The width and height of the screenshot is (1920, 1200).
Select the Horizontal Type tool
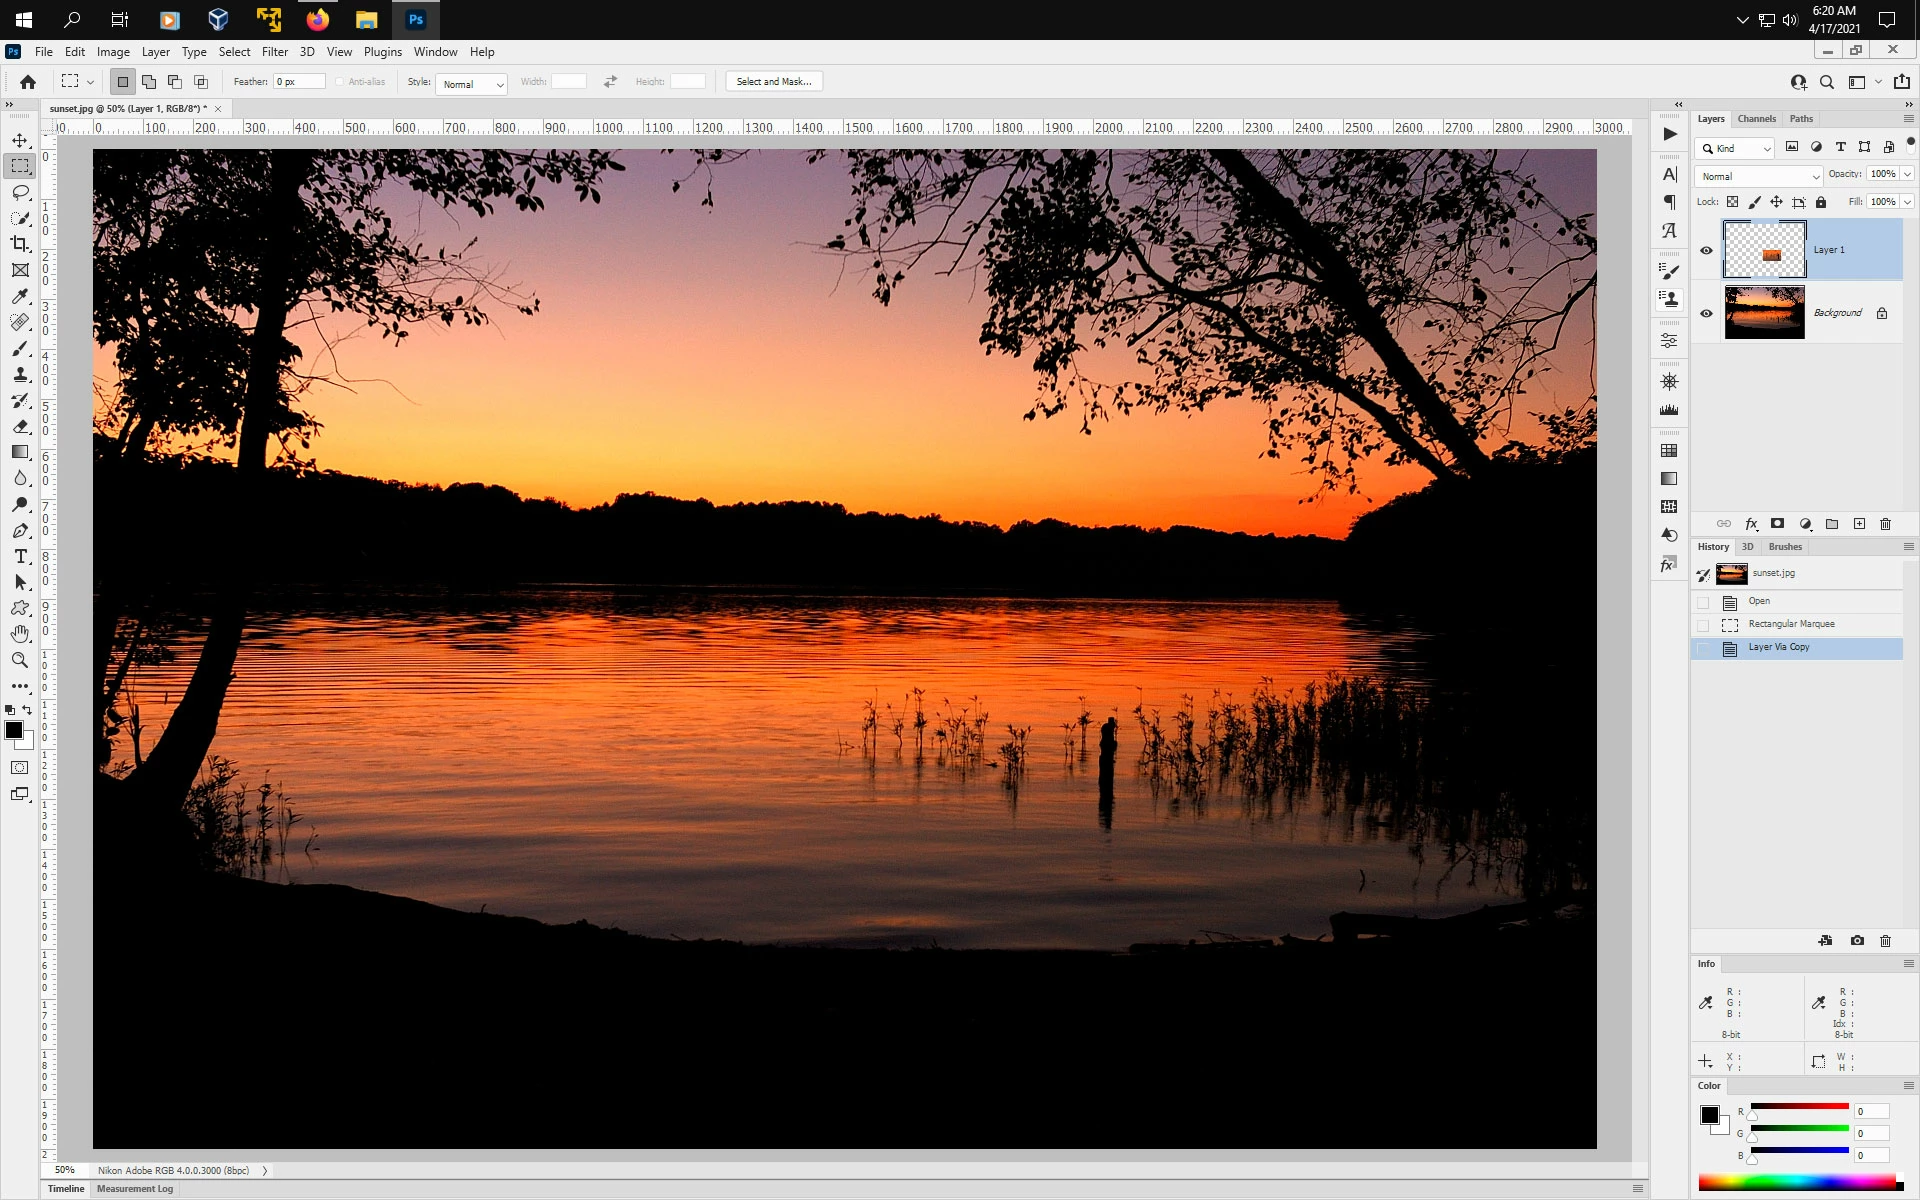coord(20,556)
